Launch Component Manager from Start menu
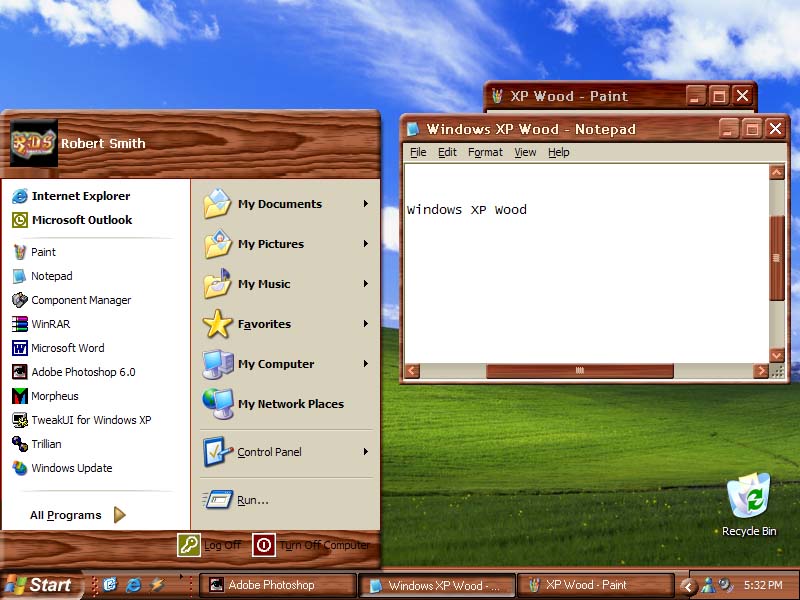This screenshot has height=600, width=800. pyautogui.click(x=71, y=300)
